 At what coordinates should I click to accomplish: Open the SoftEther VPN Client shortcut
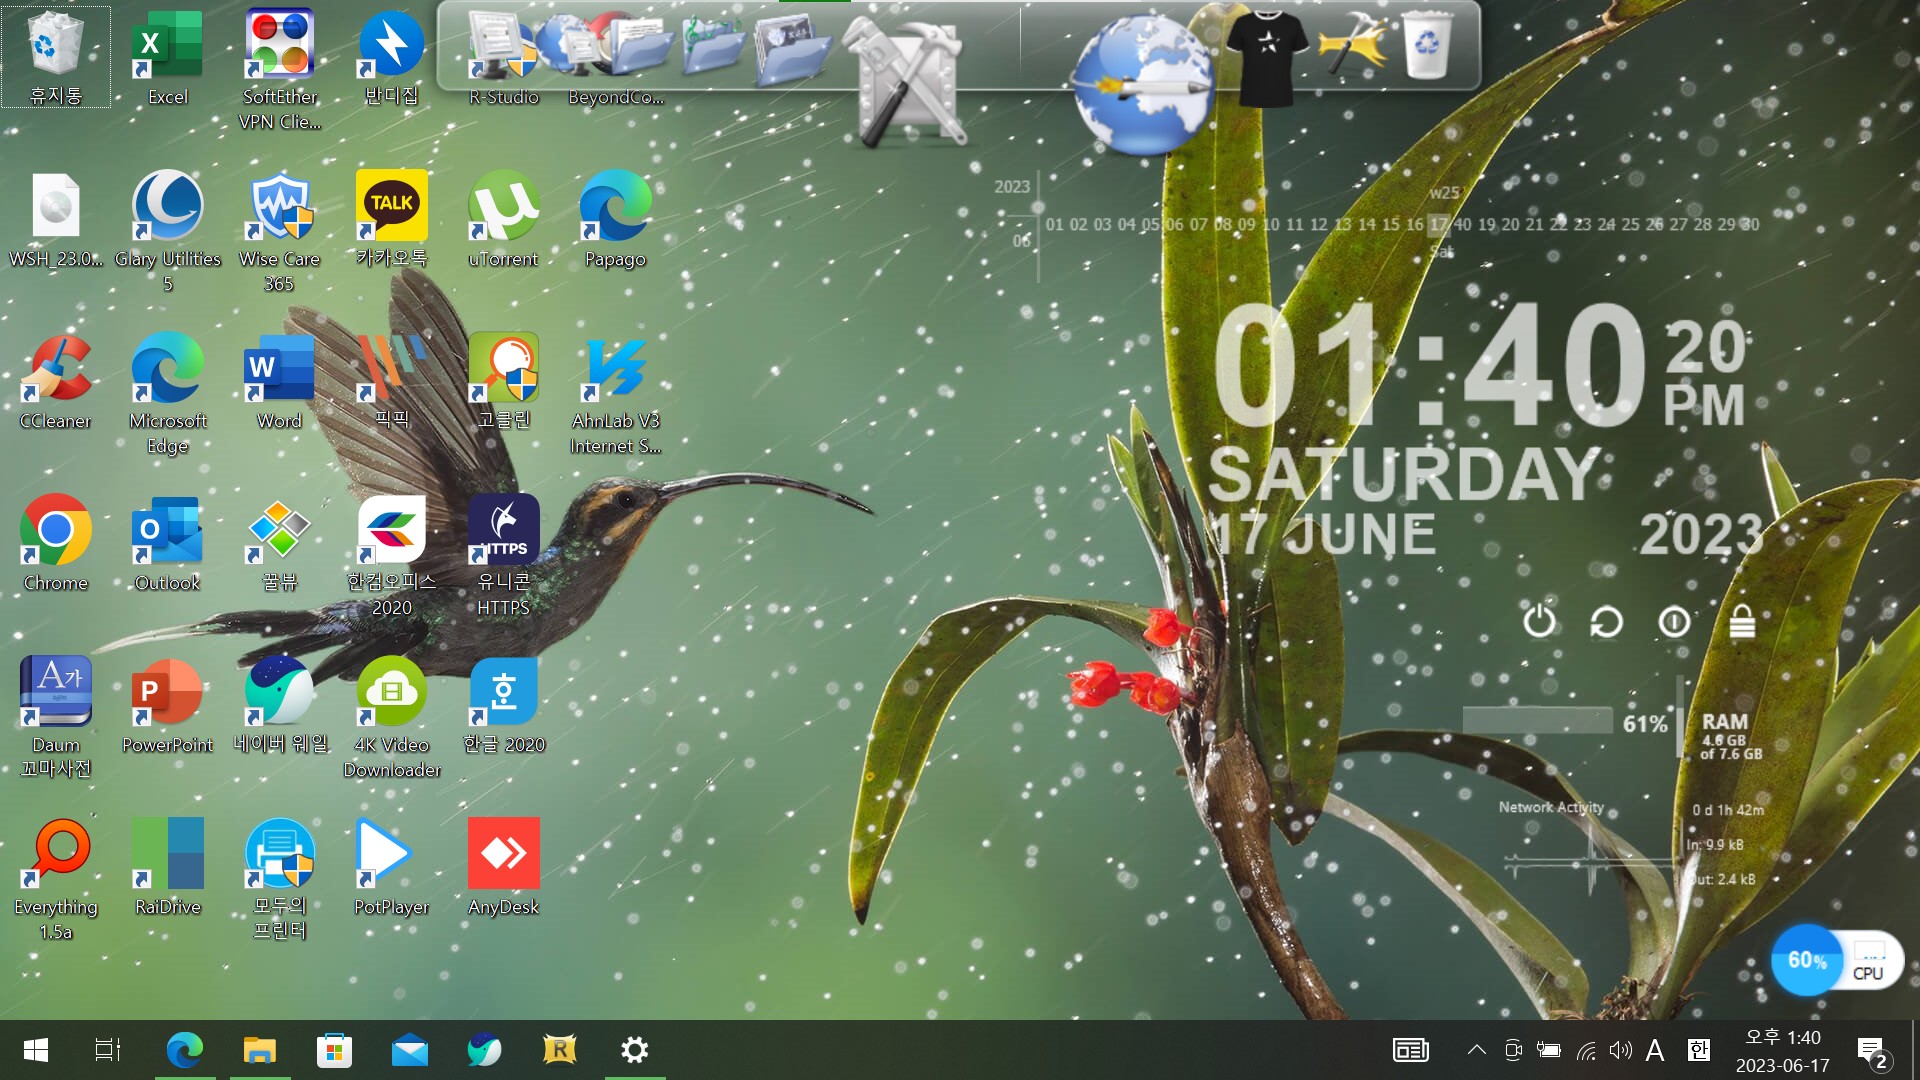coord(280,70)
